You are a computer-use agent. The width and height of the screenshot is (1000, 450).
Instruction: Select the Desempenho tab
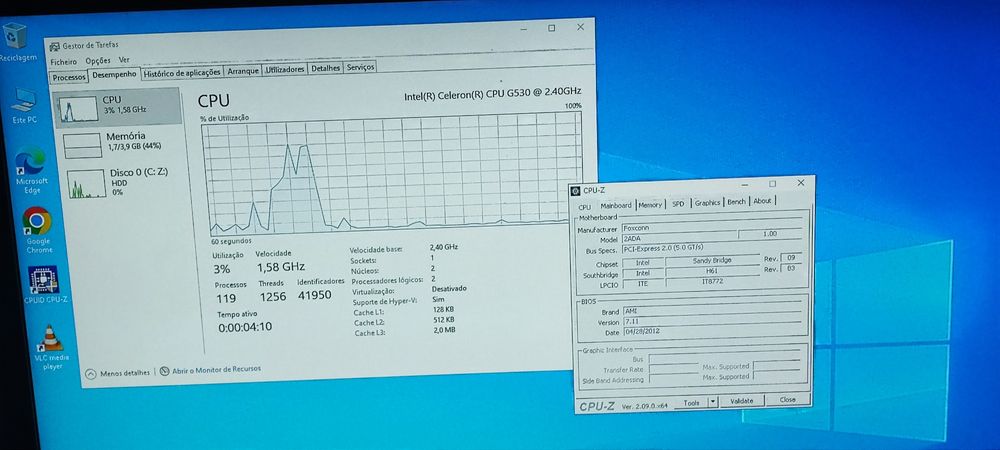(114, 75)
